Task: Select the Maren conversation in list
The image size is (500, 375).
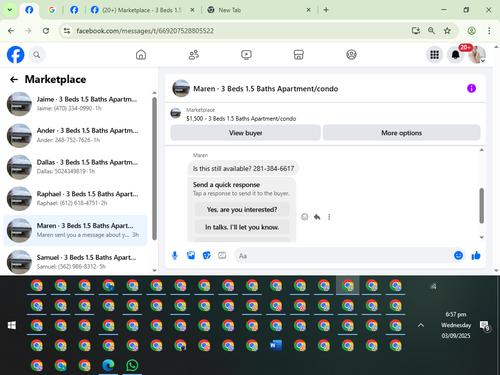Action: point(75,230)
